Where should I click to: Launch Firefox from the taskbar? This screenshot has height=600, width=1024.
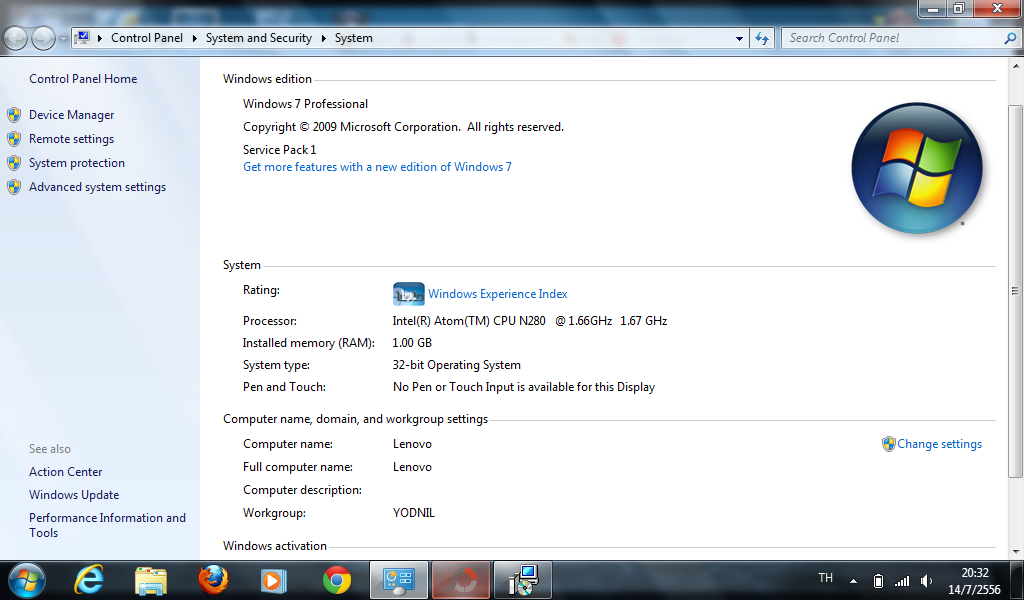pos(214,580)
